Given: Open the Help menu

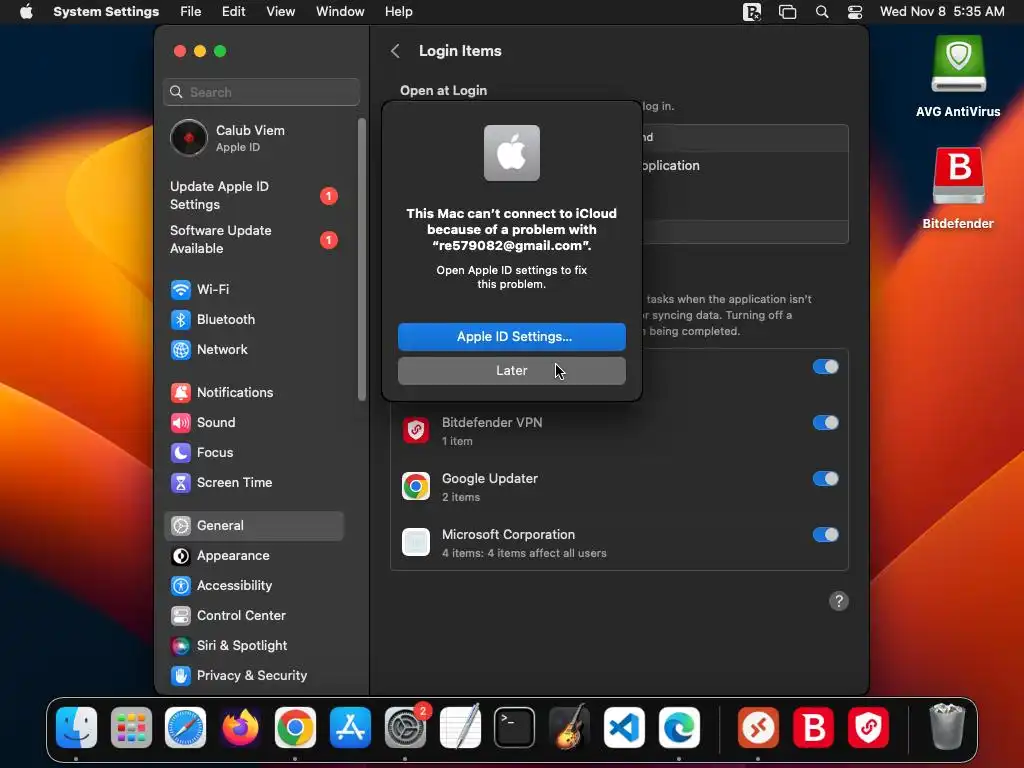Looking at the screenshot, I should click(x=398, y=12).
